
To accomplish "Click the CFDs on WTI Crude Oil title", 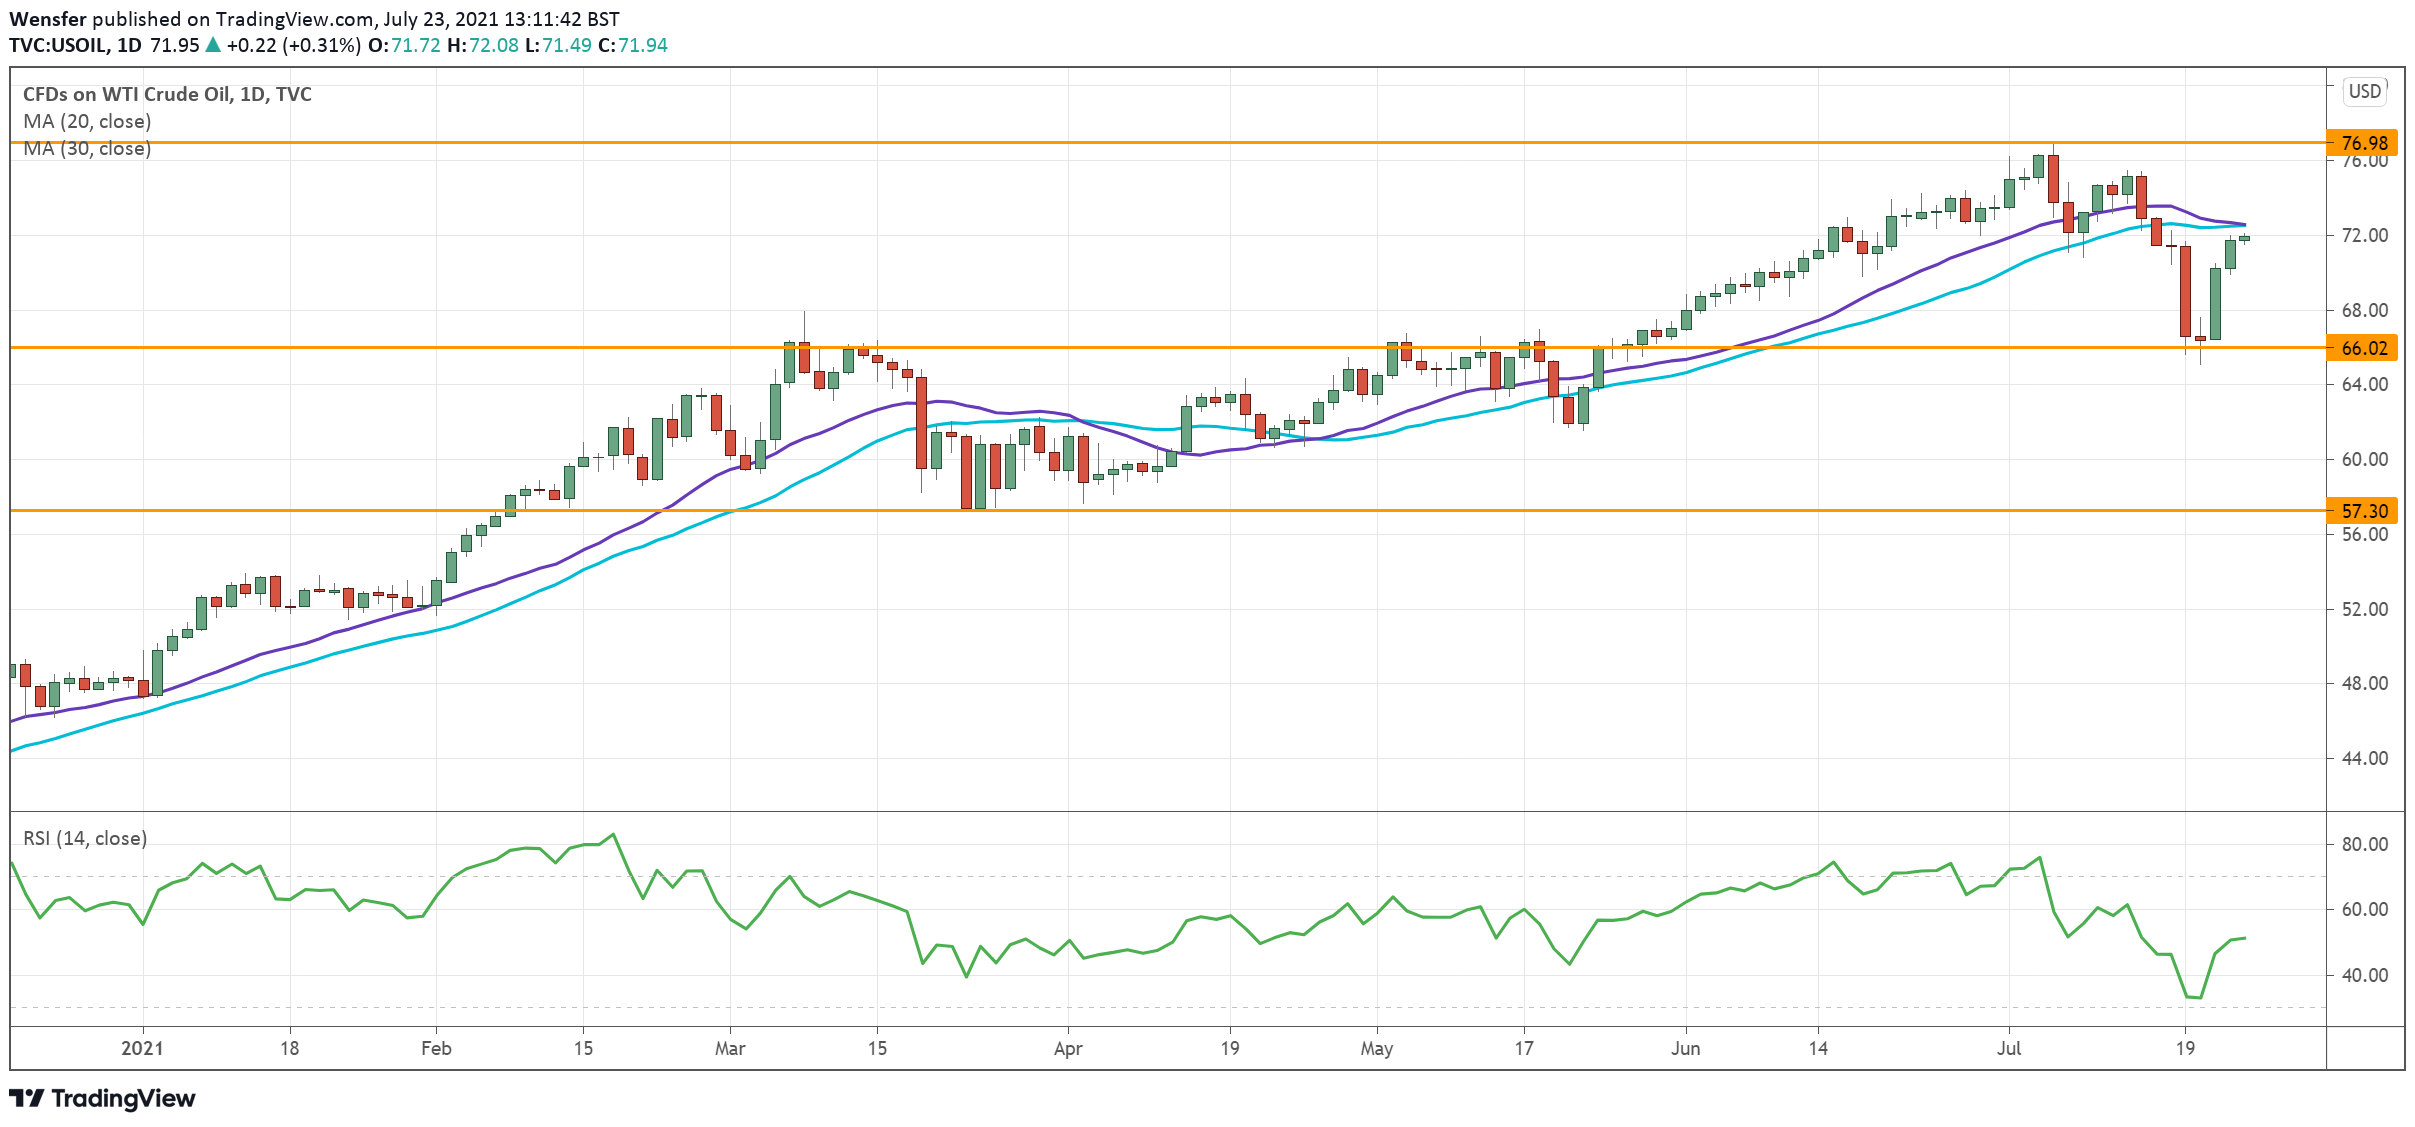I will tap(165, 94).
